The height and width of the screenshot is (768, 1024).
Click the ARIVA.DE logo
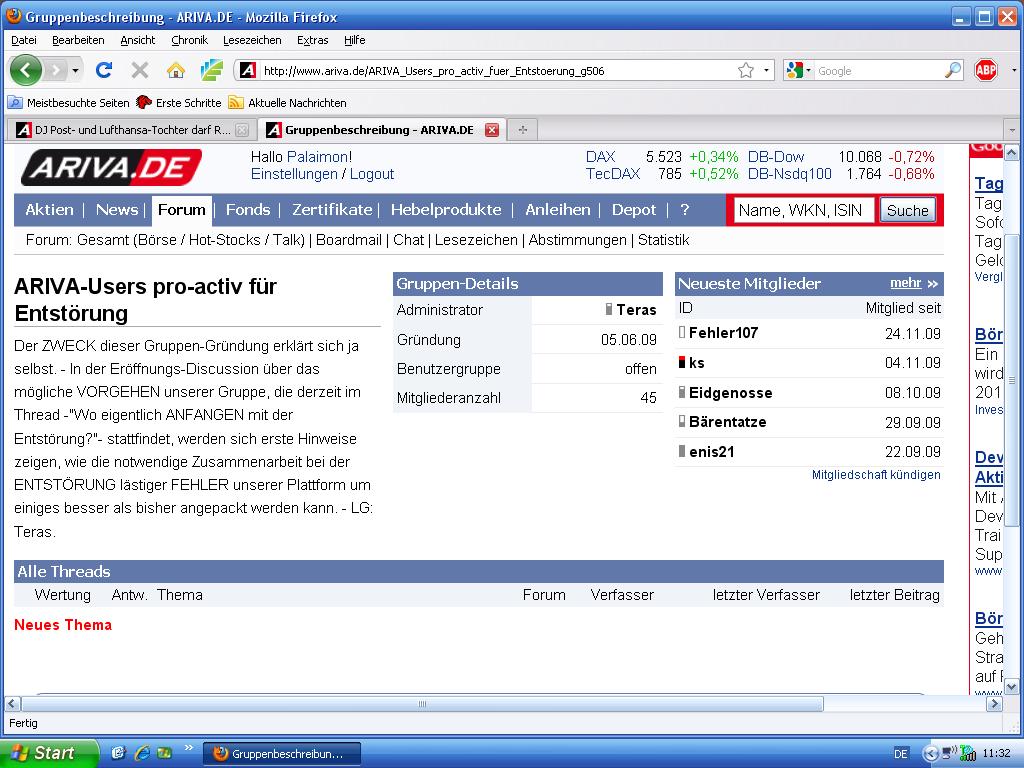111,168
